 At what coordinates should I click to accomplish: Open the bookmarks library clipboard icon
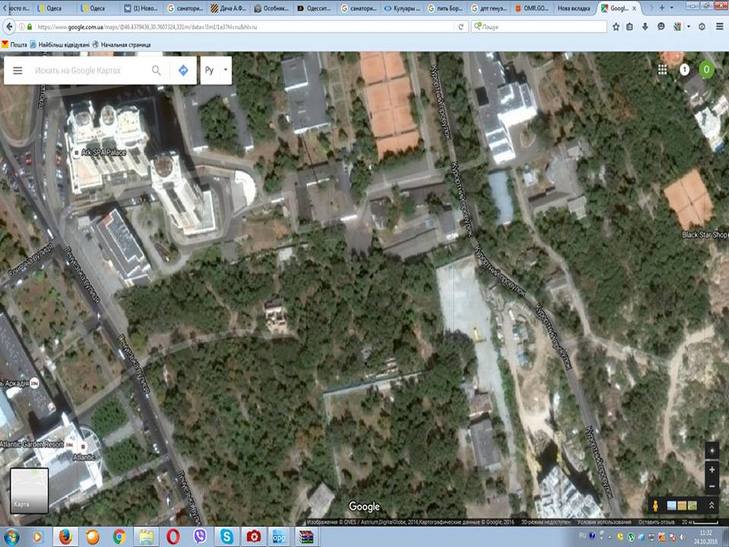pyautogui.click(x=630, y=27)
